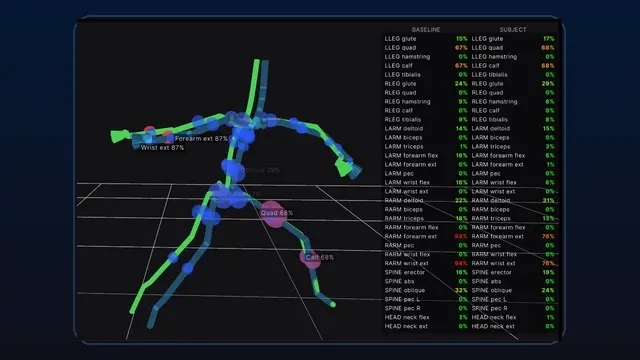Select SPINE oblique in the SUBJECT column
Screen dimensions: 640x360
click(x=513, y=290)
